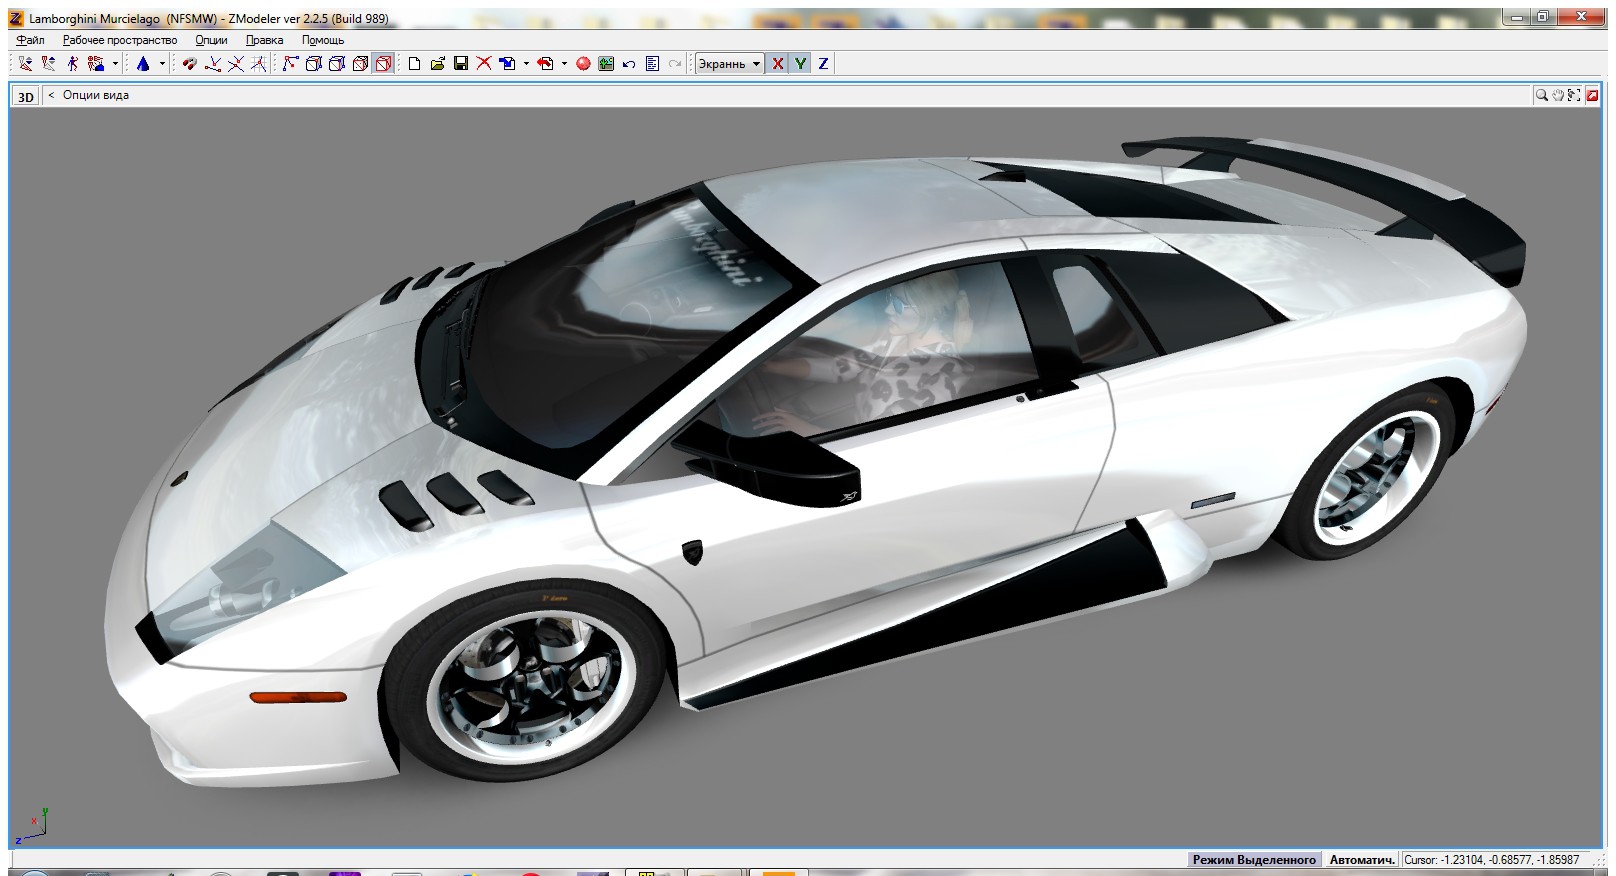Click the Автоматич. status button
1616x876 pixels.
[1362, 859]
